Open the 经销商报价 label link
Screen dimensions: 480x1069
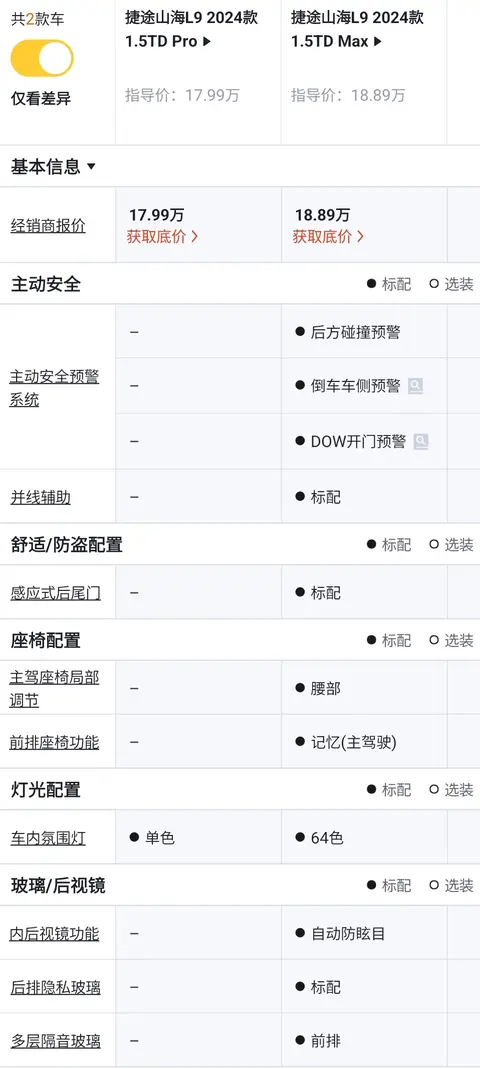[x=48, y=226]
